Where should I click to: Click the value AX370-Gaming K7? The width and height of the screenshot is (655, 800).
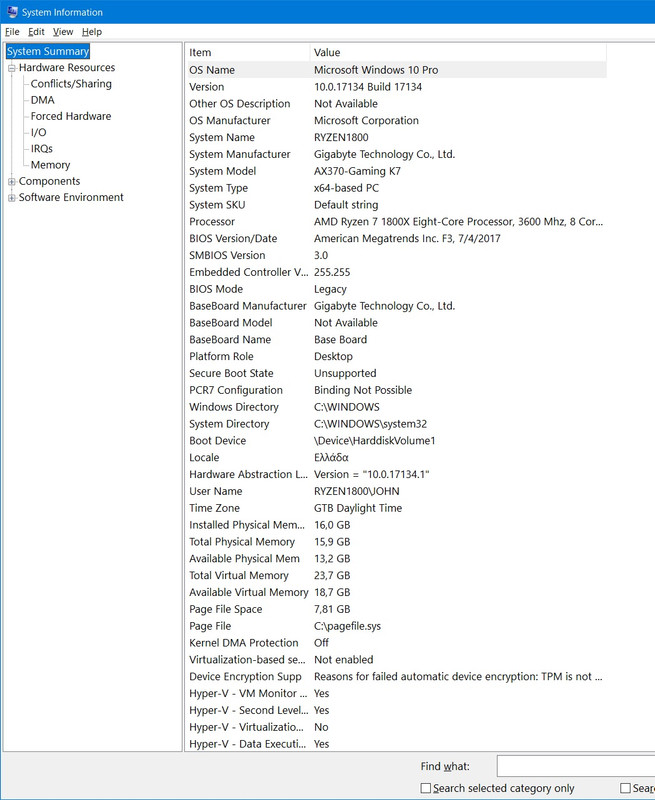357,171
